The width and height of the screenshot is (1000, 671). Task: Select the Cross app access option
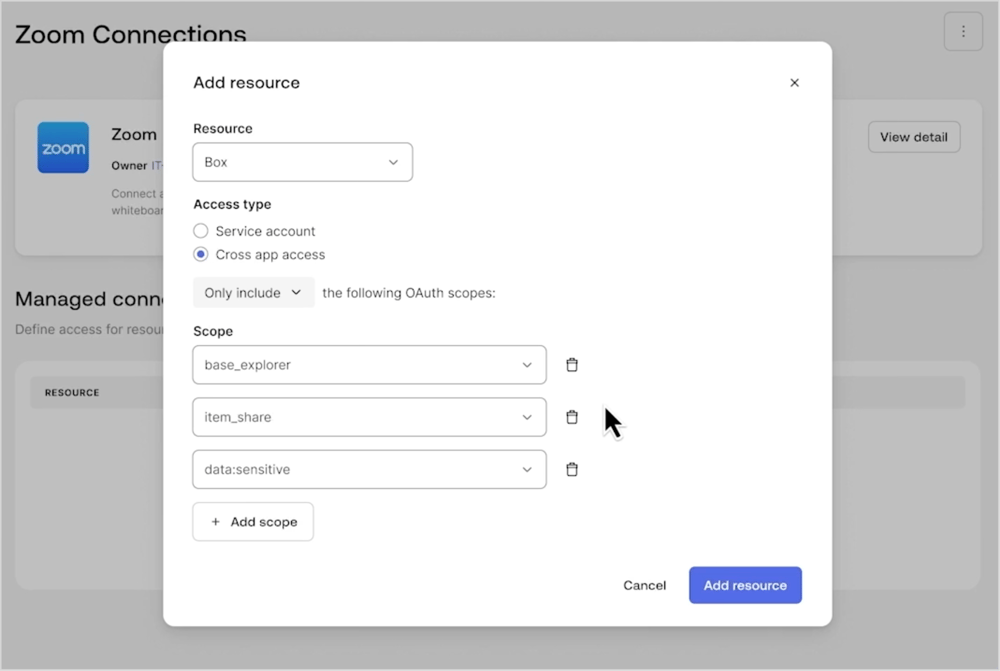point(200,254)
